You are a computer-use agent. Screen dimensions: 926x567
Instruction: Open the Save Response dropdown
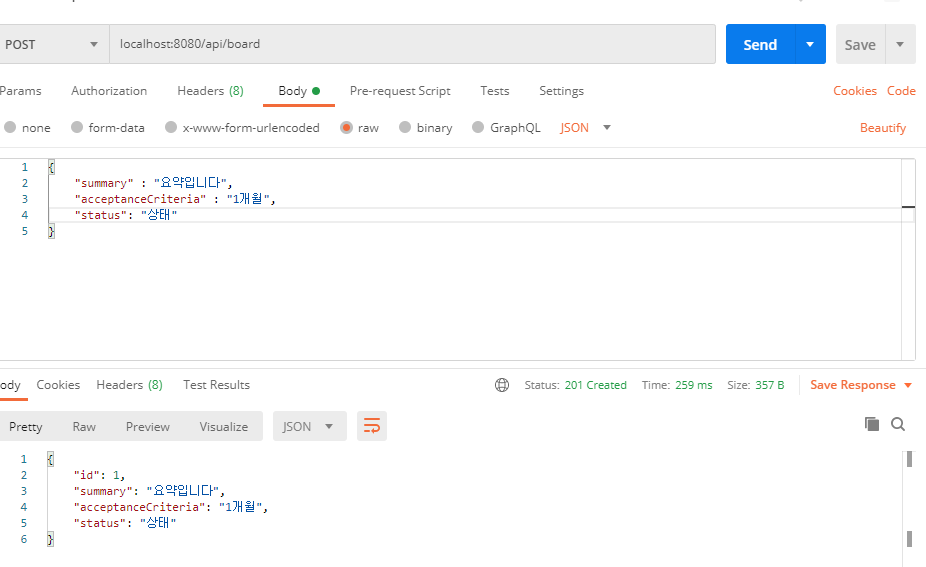pos(861,385)
